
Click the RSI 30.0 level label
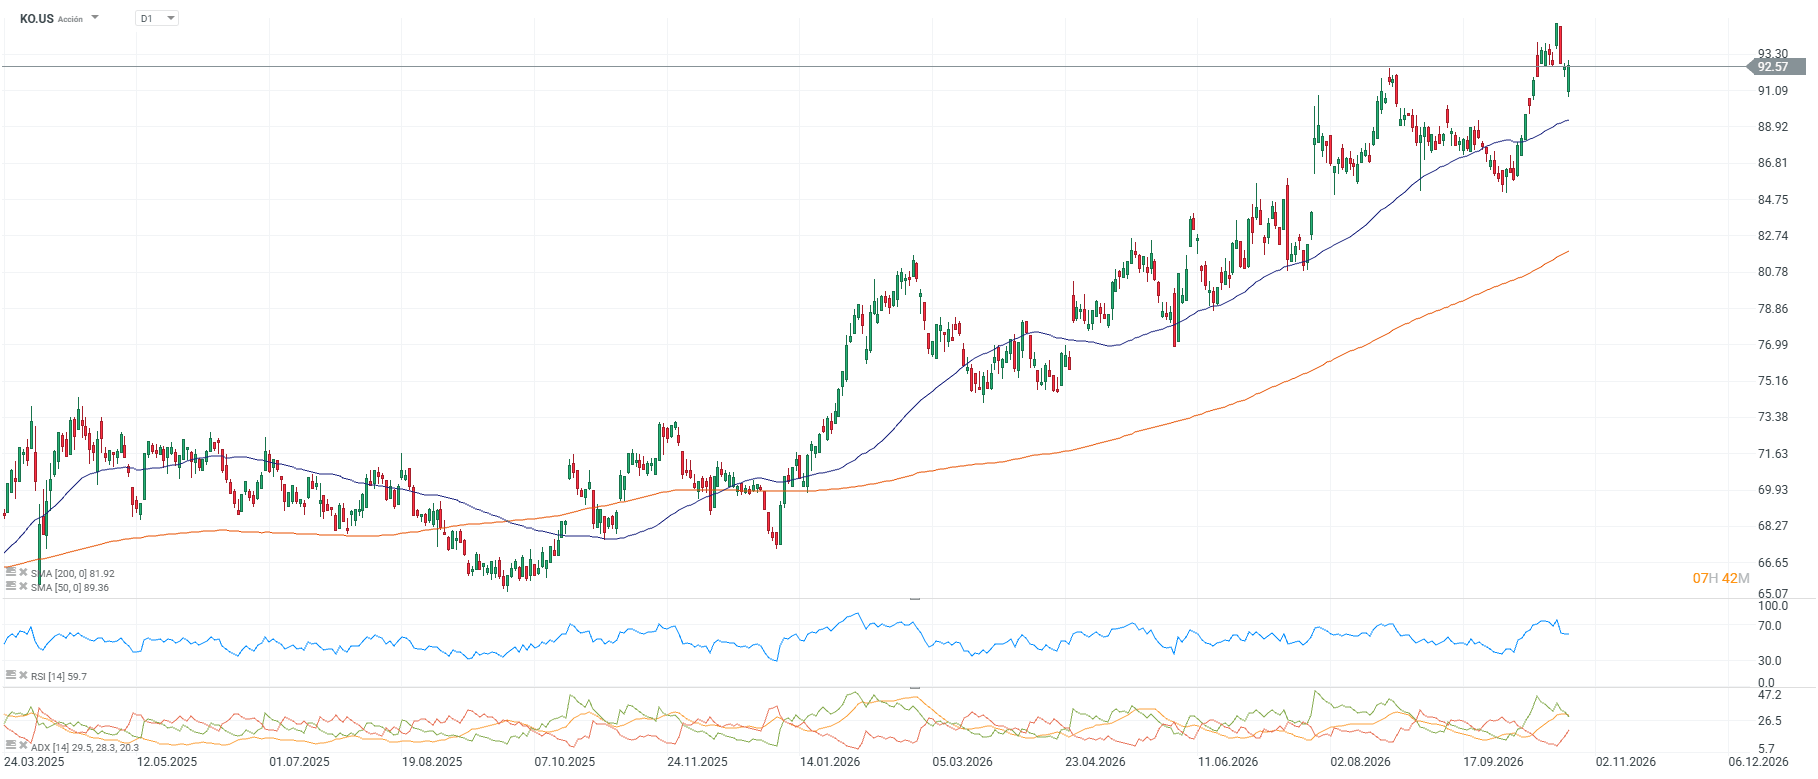coord(1770,661)
